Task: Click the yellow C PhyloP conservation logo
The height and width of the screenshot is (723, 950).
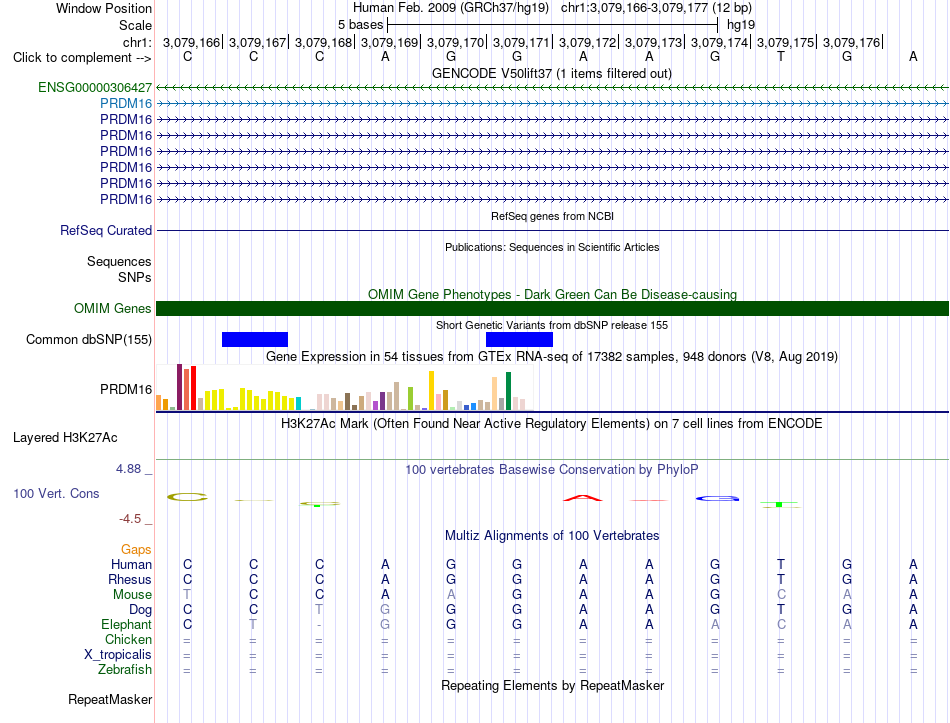Action: pyautogui.click(x=187, y=497)
